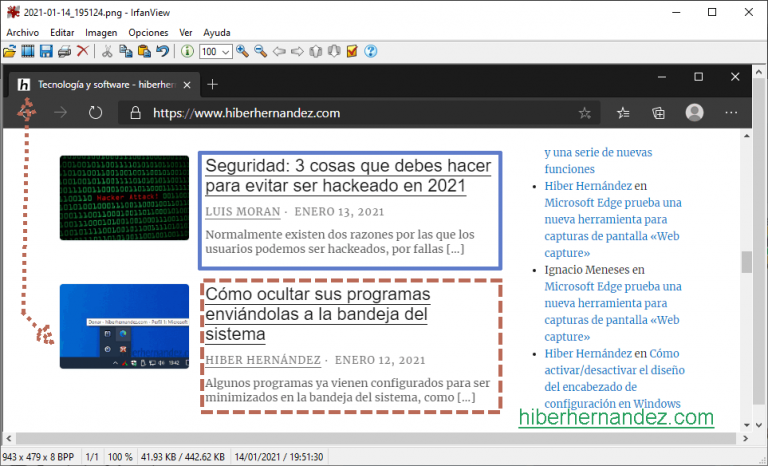Image resolution: width=768 pixels, height=466 pixels.
Task: Open the slideshow filmstrip icon
Action: 28,51
